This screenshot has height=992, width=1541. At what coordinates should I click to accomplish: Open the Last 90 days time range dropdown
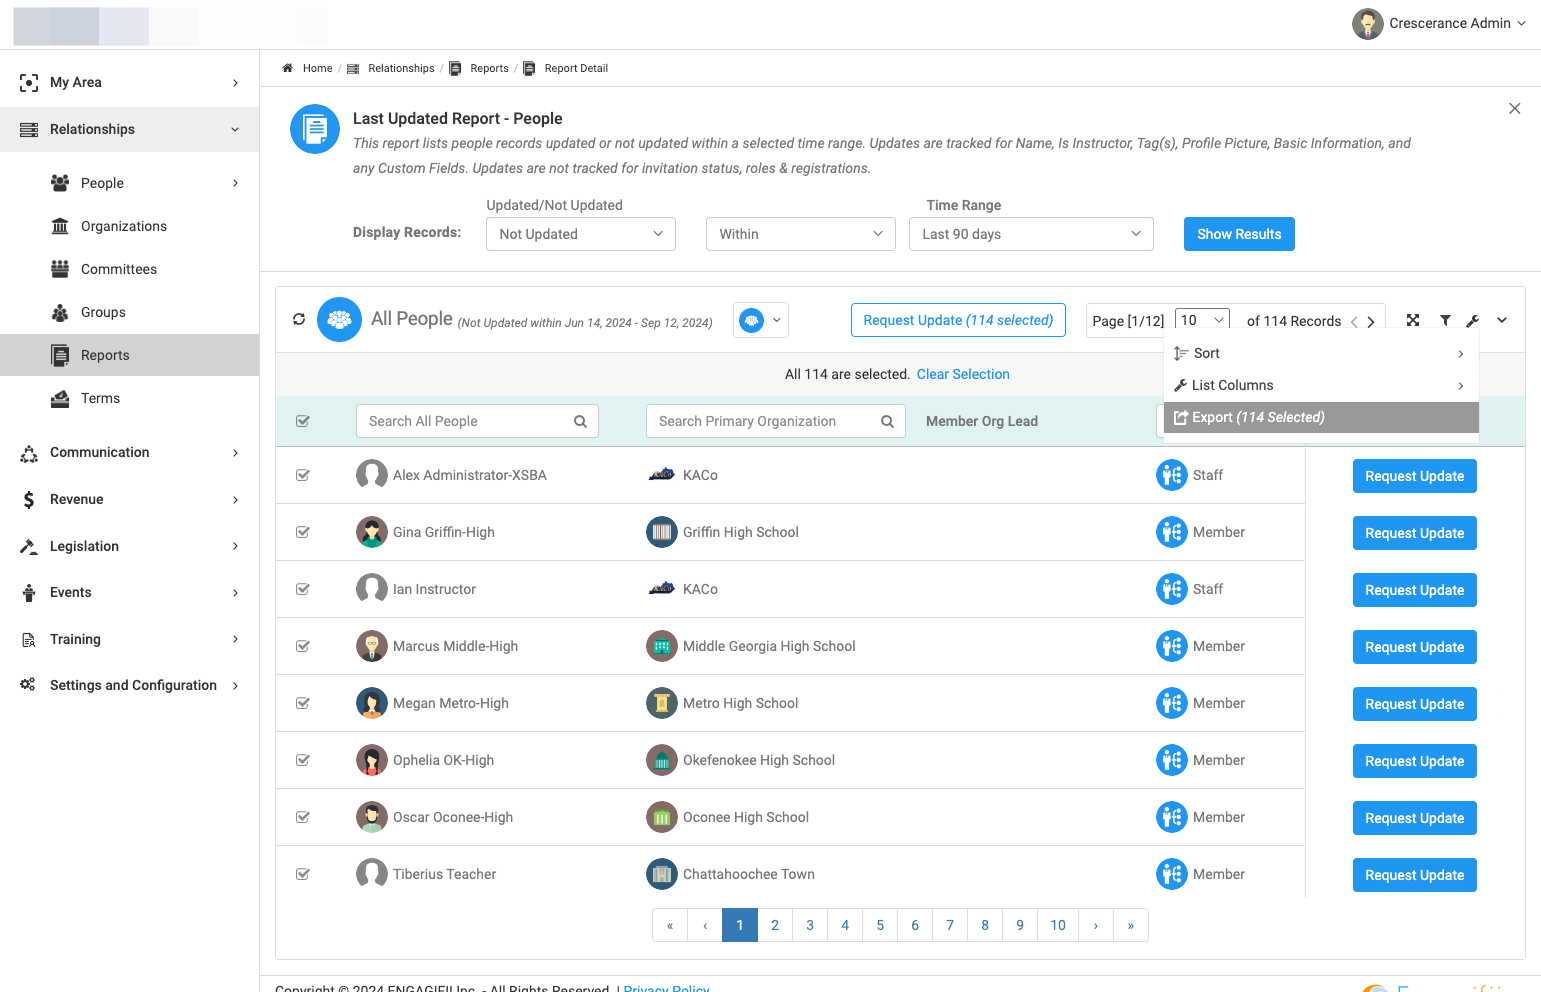[1031, 234]
